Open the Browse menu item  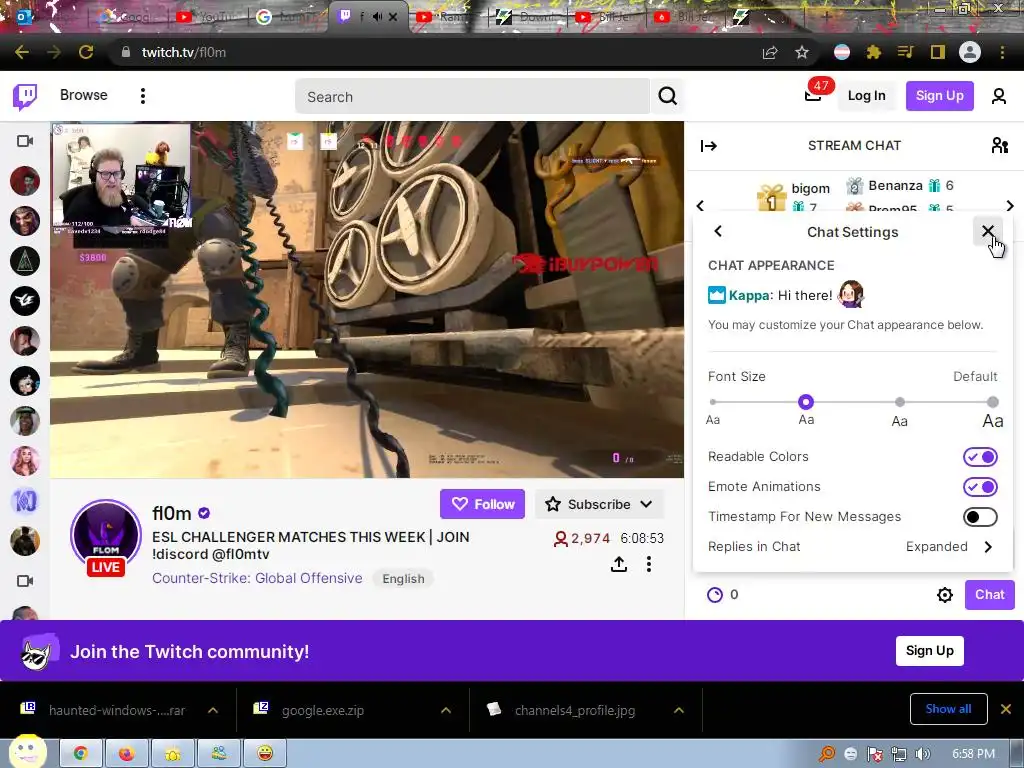(x=84, y=95)
